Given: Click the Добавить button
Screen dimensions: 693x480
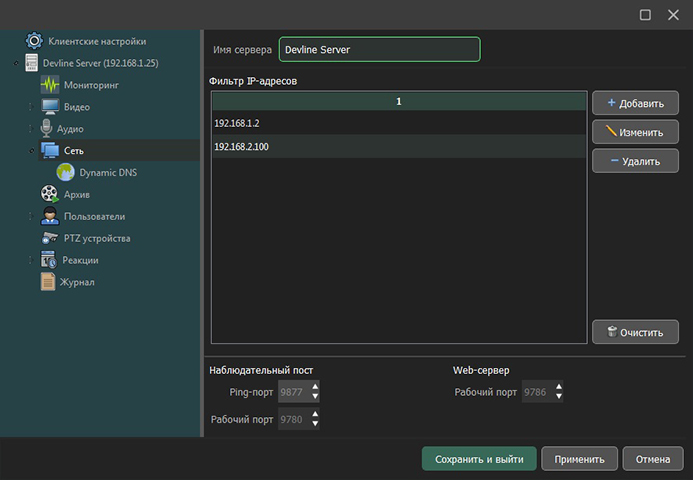Looking at the screenshot, I should click(635, 103).
